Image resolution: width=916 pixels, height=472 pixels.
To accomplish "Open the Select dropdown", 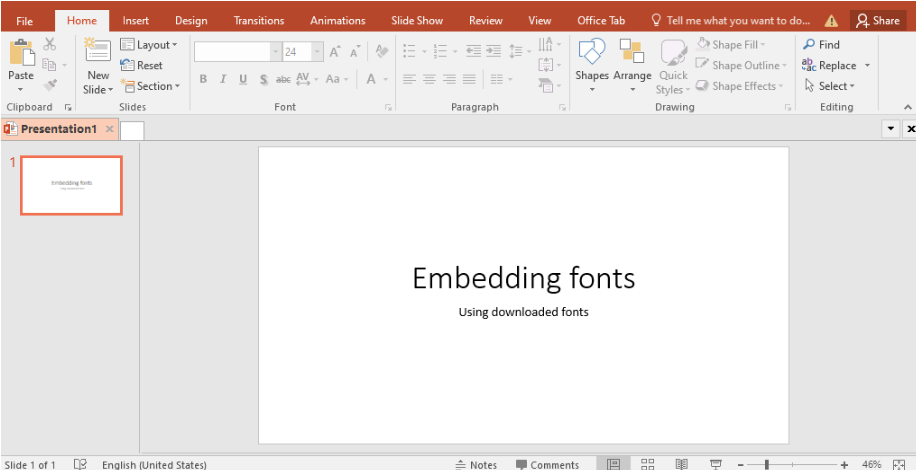I will coord(830,86).
